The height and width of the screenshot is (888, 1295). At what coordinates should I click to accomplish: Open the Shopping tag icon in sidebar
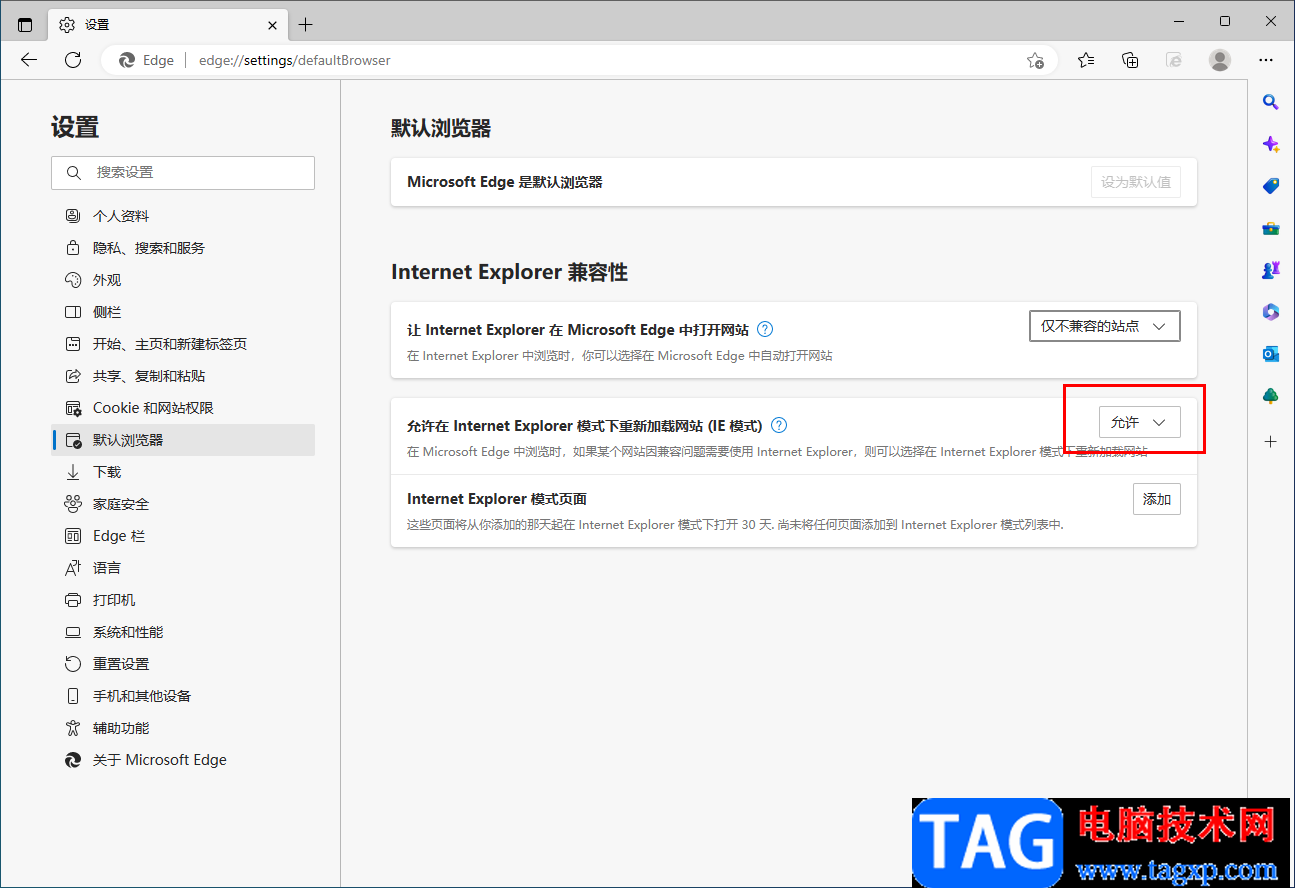[x=1271, y=186]
